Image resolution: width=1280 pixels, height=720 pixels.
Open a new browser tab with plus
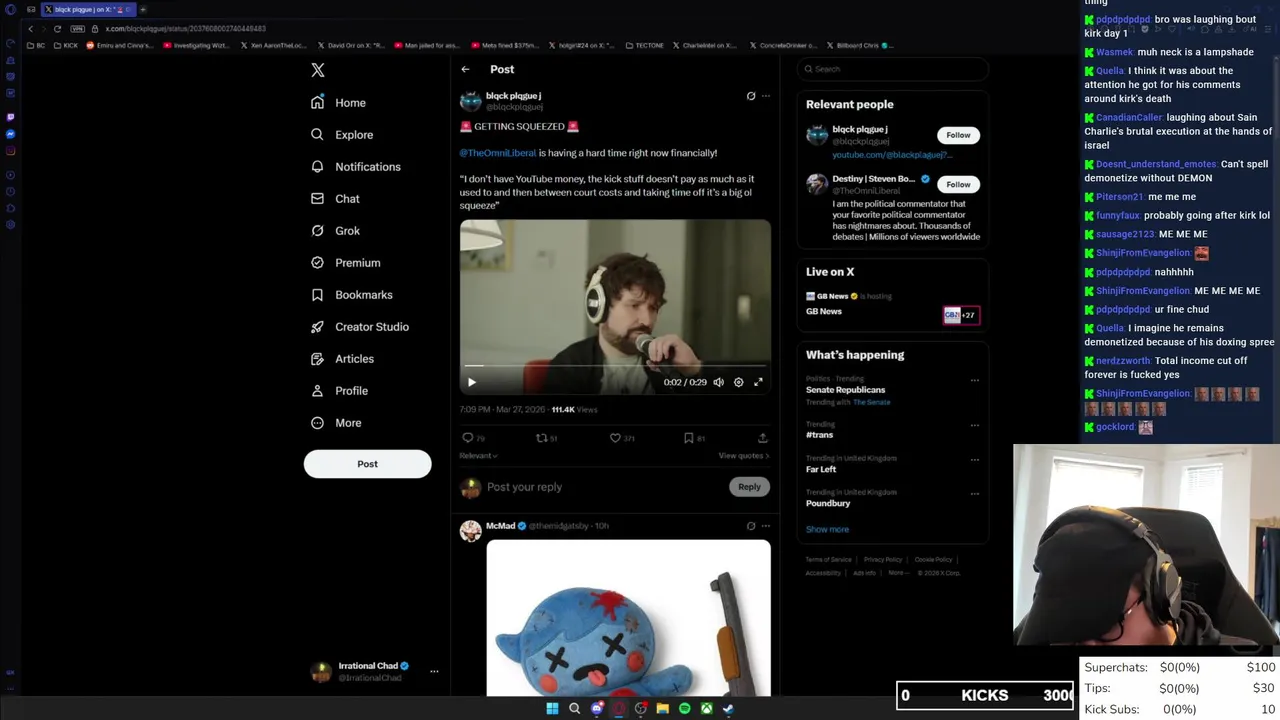pyautogui.click(x=143, y=9)
